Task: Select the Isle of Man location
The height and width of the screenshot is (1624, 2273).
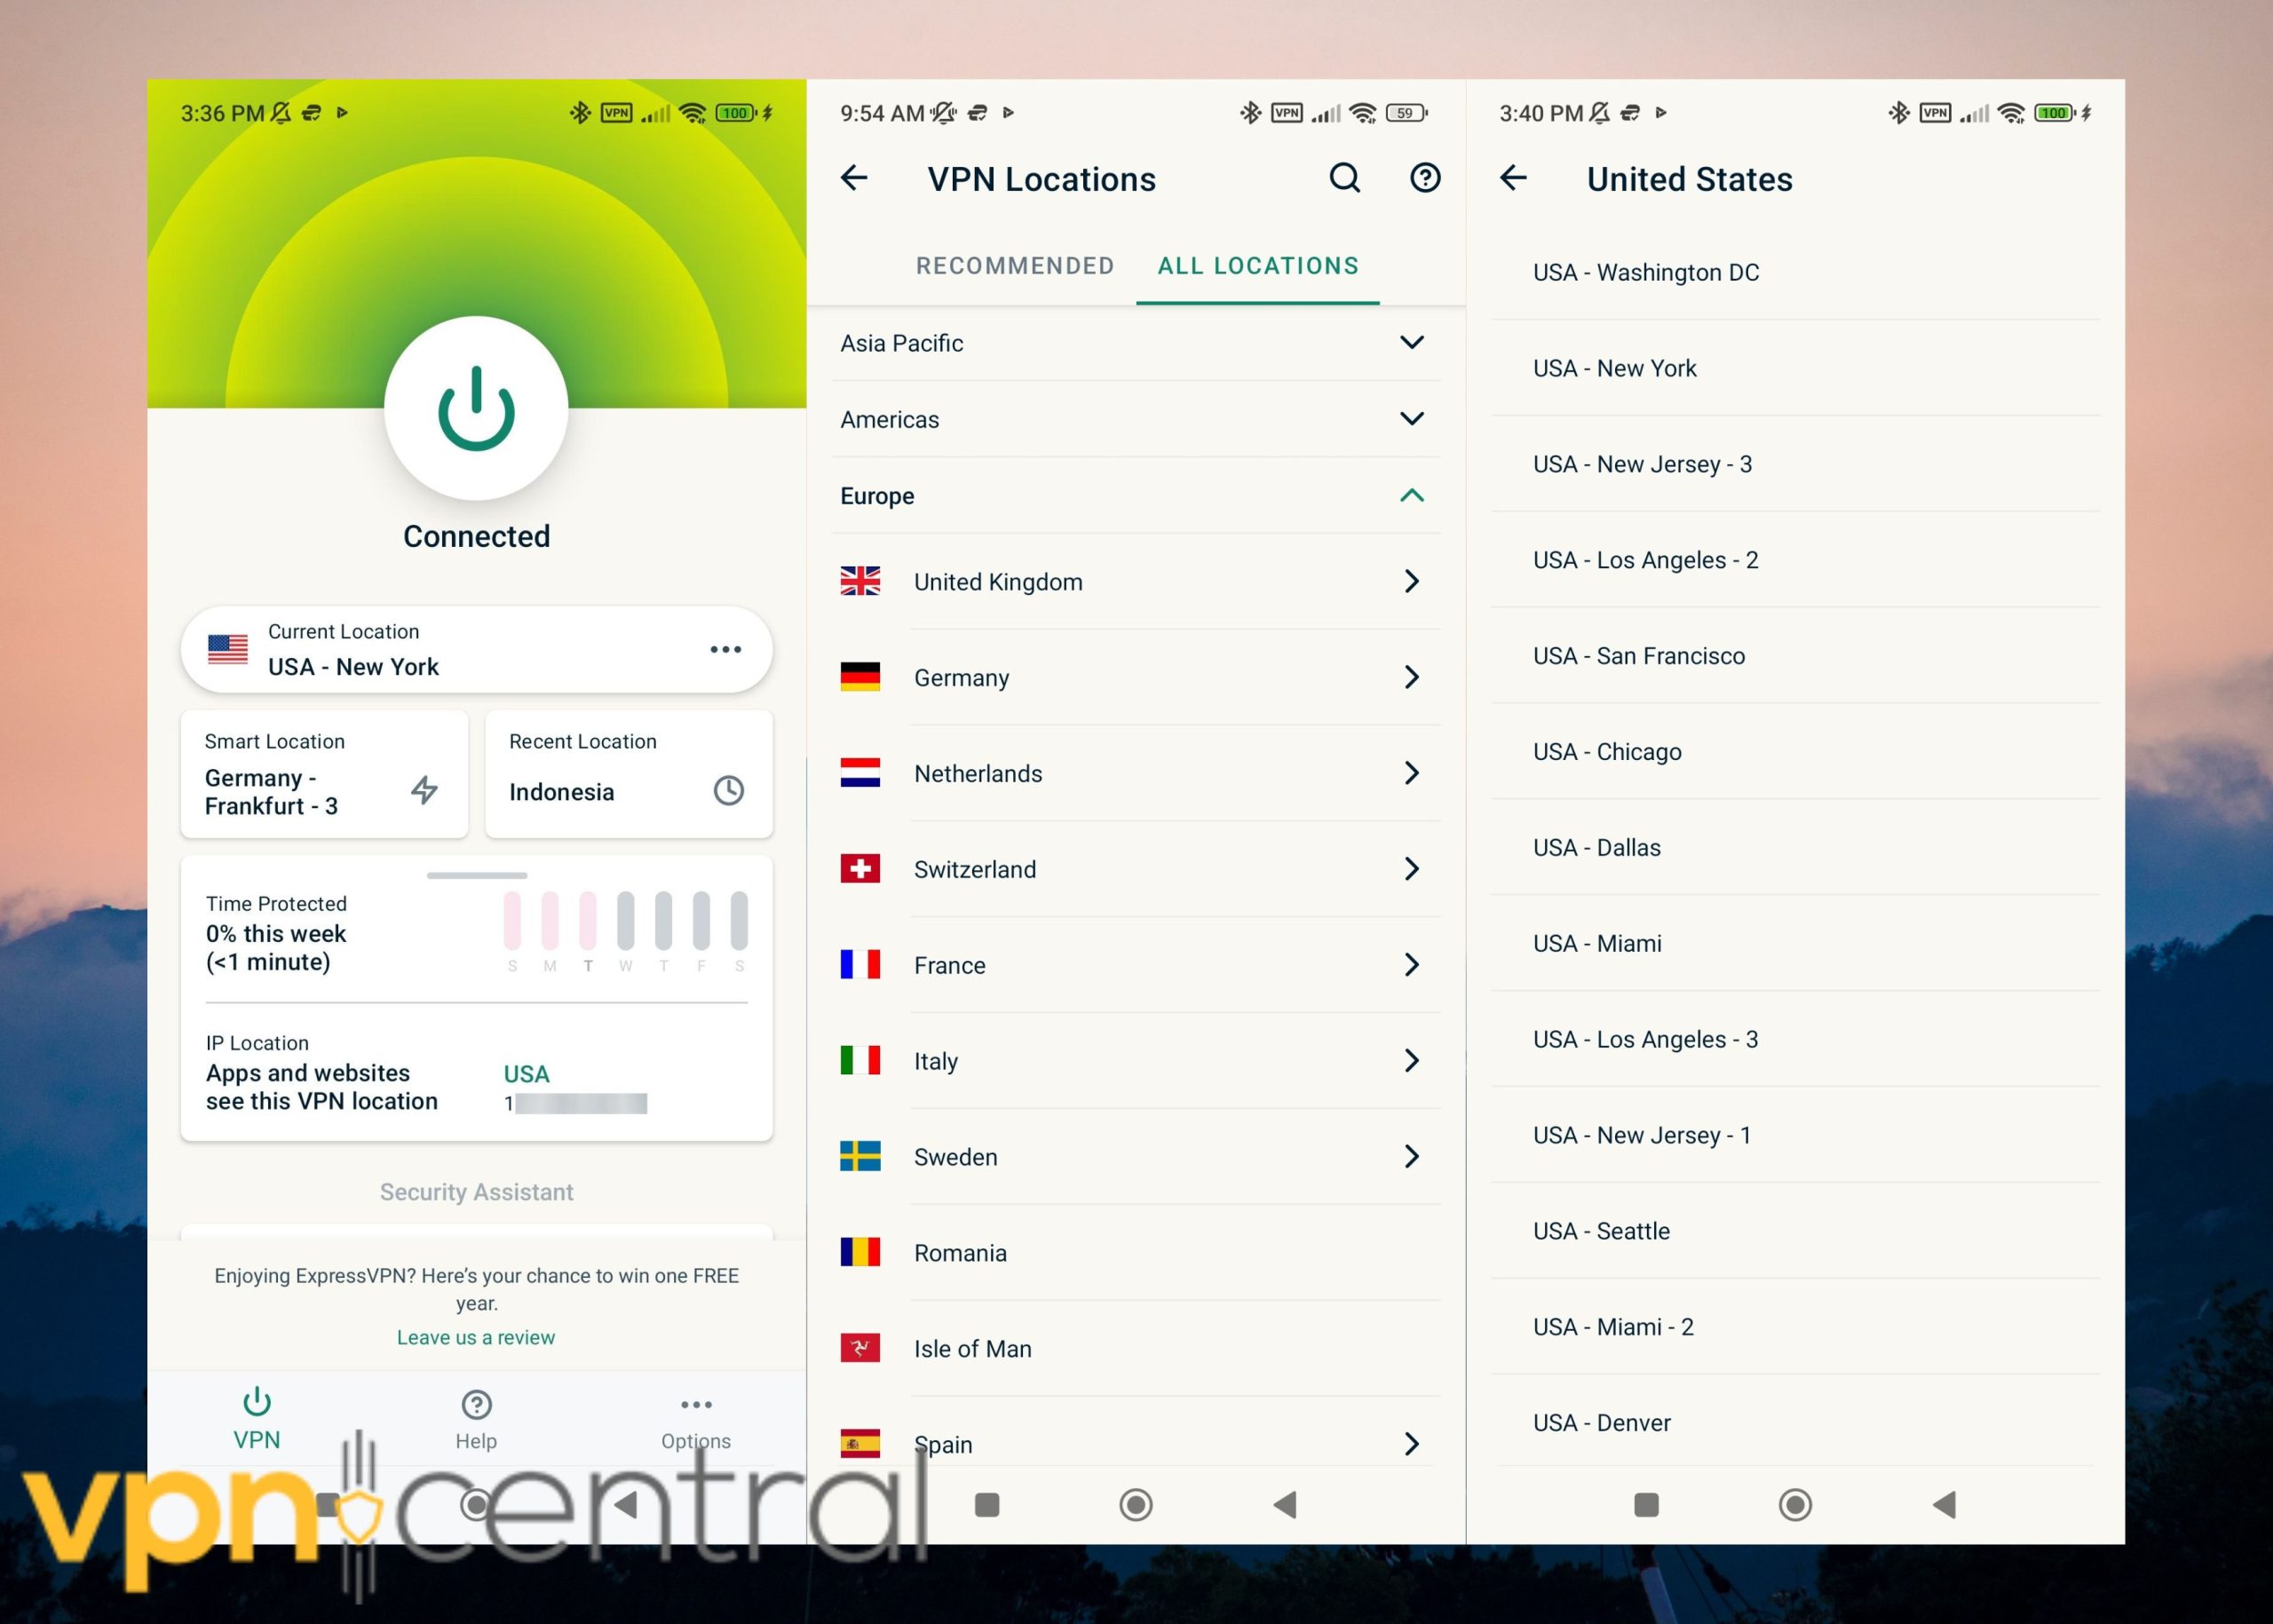Action: pos(1135,1348)
